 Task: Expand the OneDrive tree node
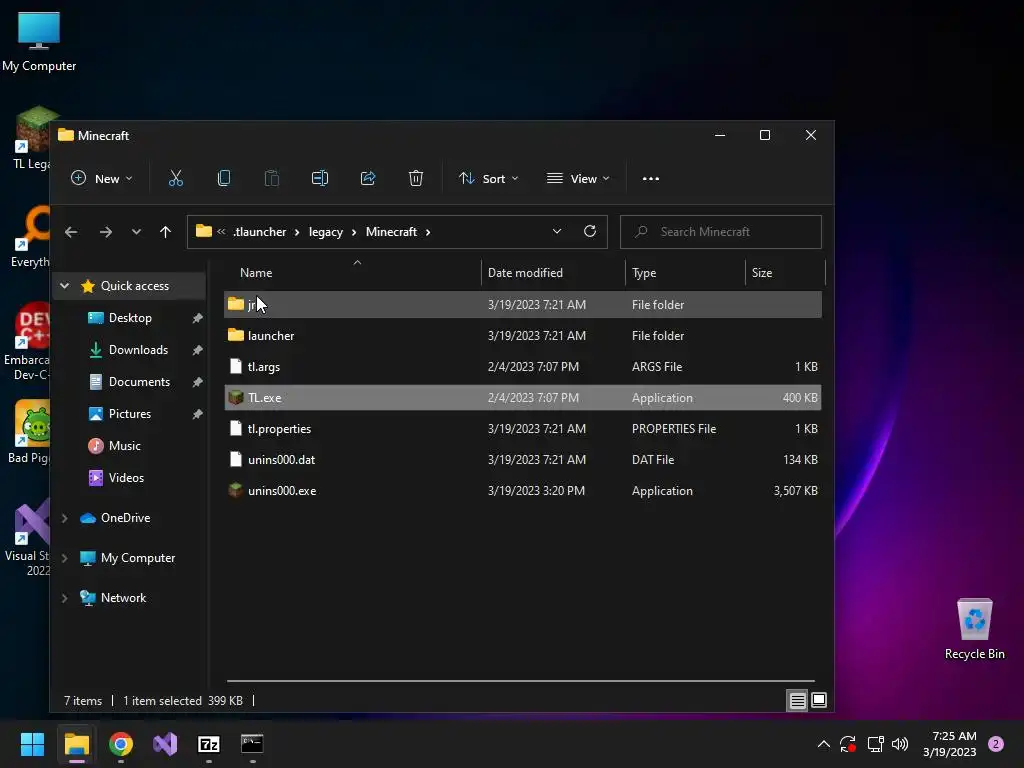[x=65, y=518]
